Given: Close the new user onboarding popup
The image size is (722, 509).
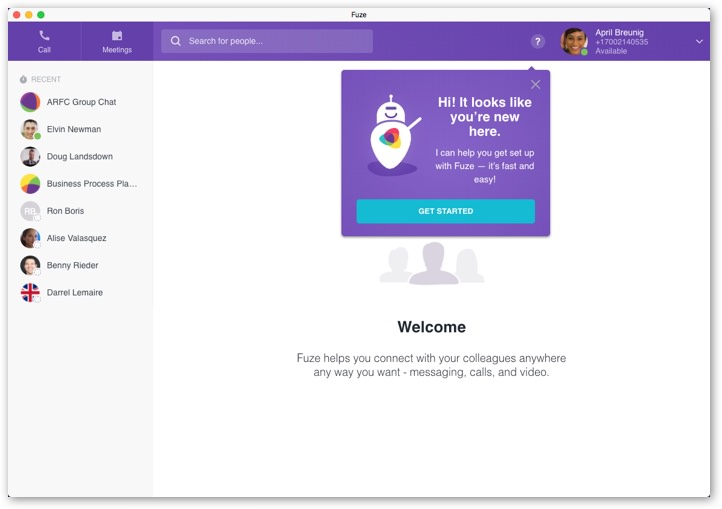Looking at the screenshot, I should (535, 84).
